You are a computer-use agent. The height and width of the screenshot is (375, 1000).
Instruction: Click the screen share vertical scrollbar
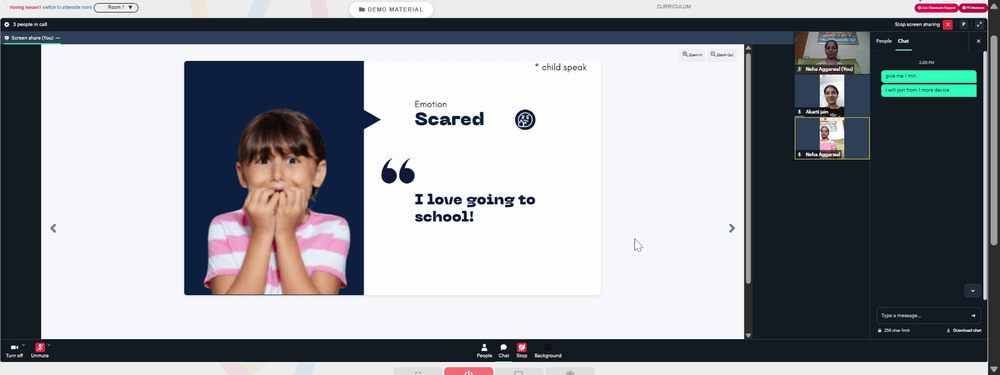749,169
